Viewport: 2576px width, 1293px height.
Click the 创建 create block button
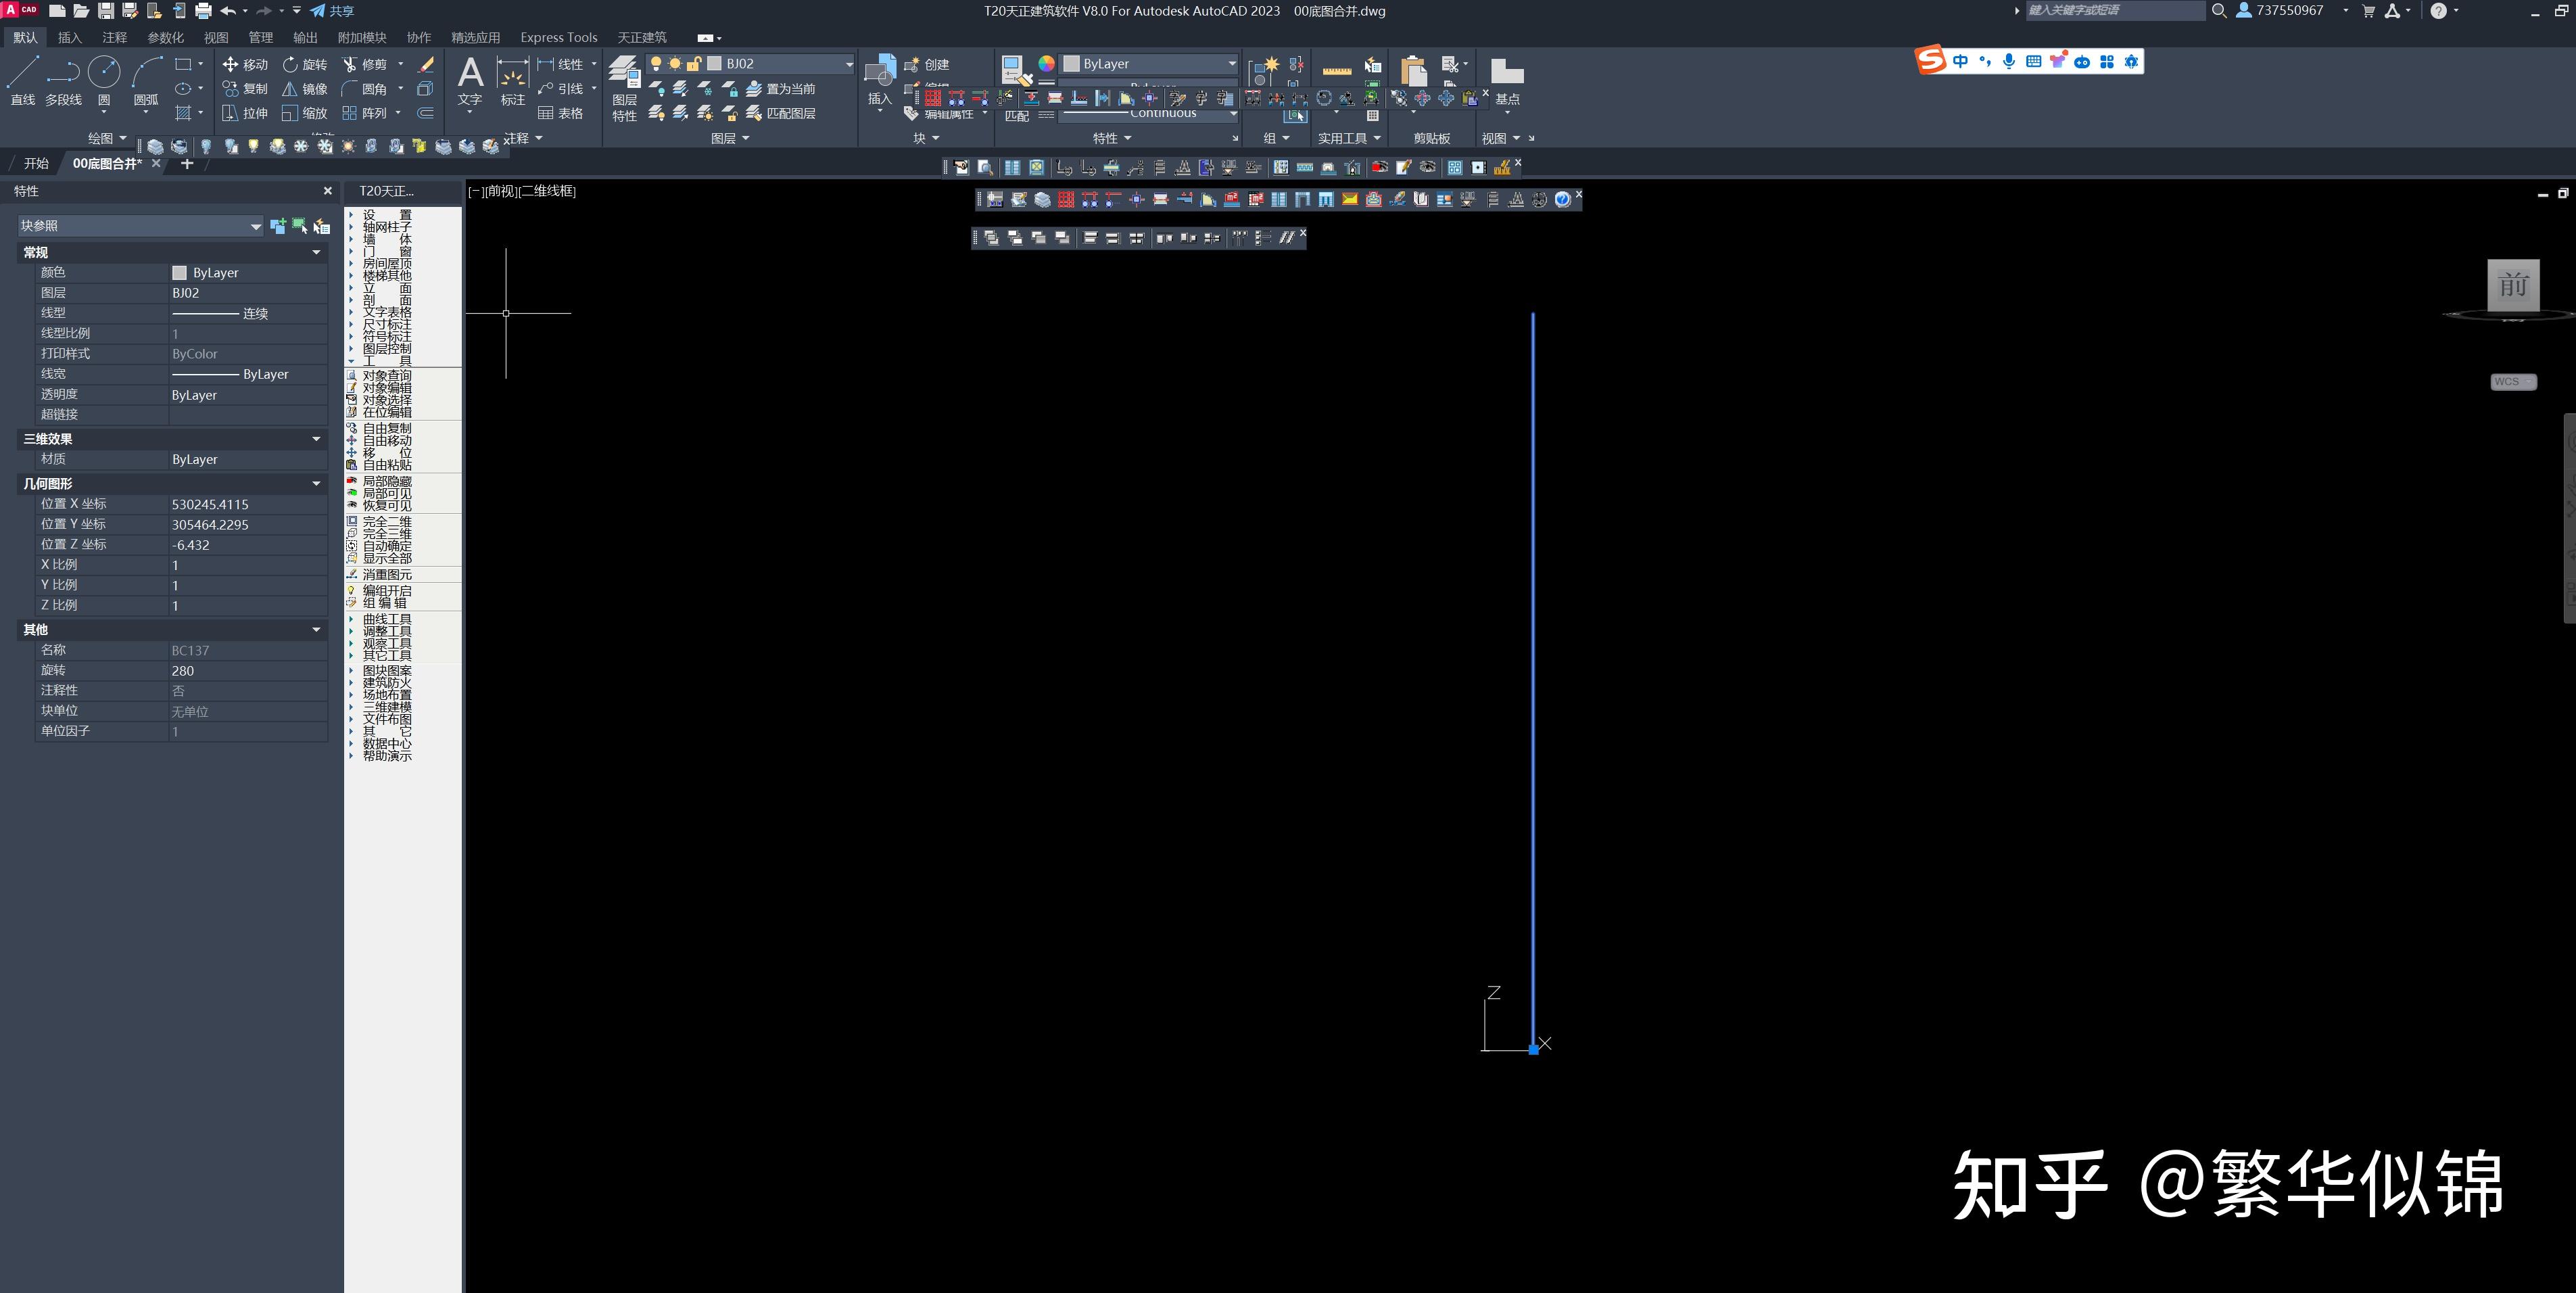(927, 64)
